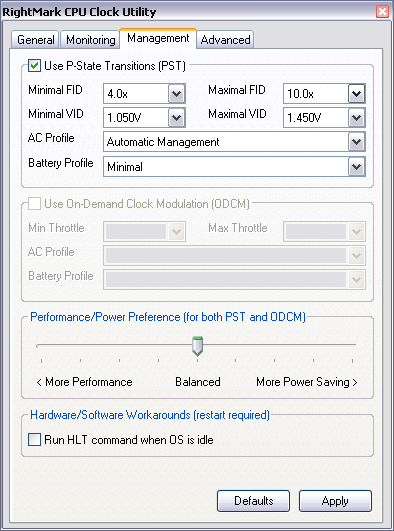
Task: Click the Defaults button
Action: (x=253, y=501)
